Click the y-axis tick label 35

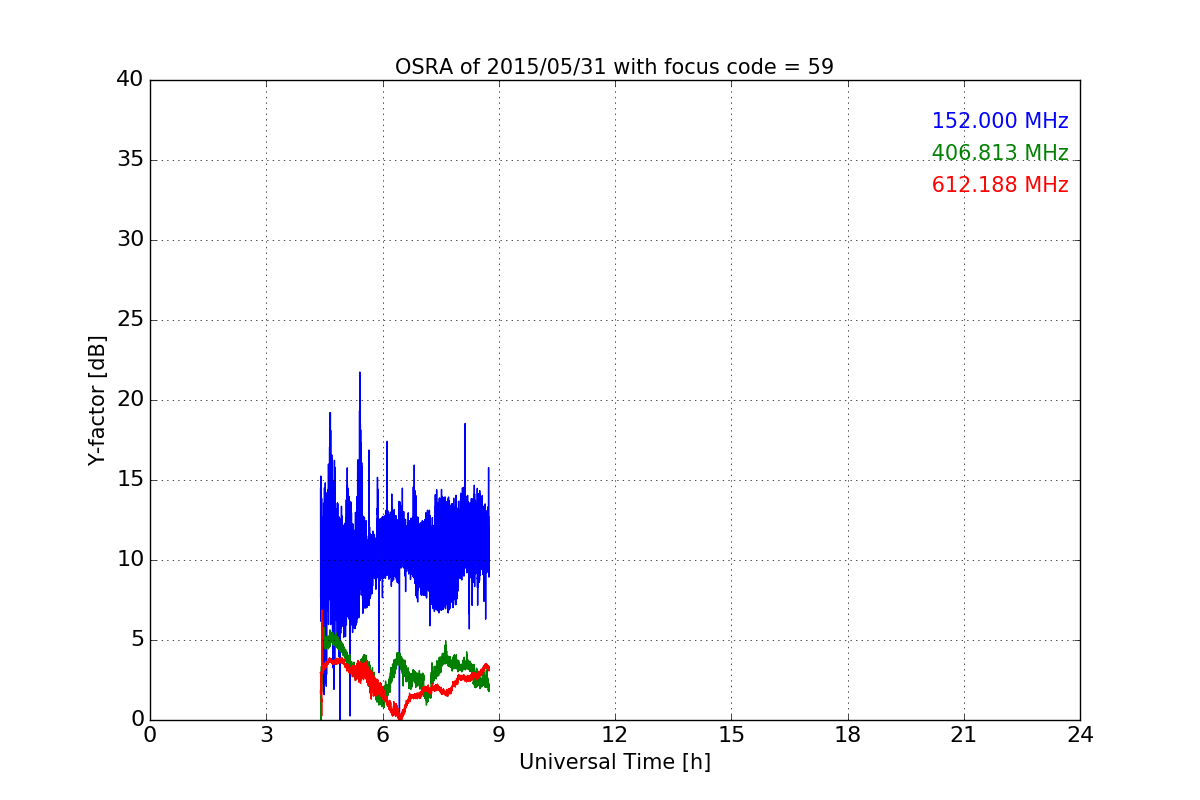point(130,160)
